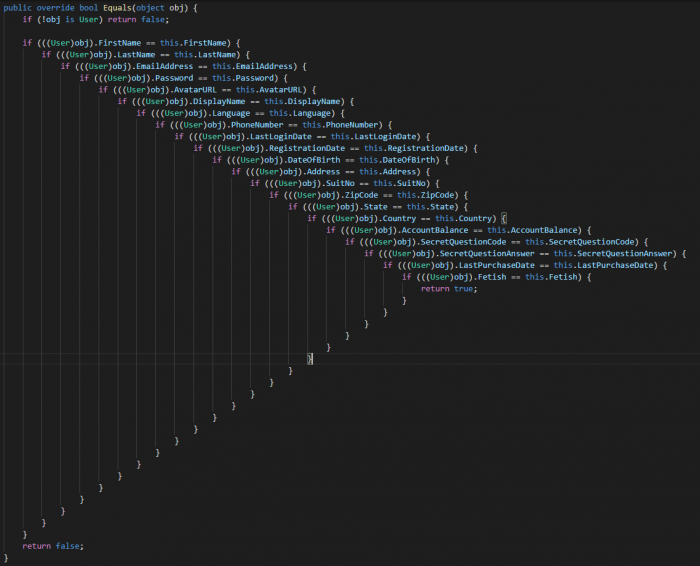
Task: Place cursor on the public keyword
Action: point(21,8)
